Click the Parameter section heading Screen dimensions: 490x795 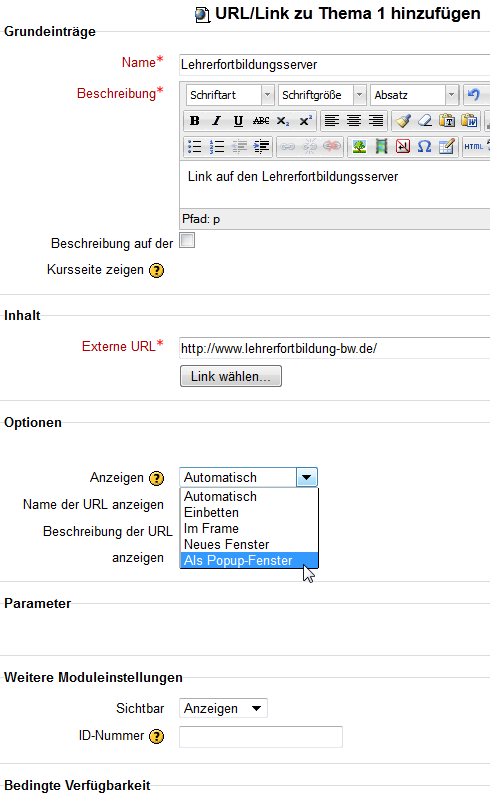coord(38,603)
